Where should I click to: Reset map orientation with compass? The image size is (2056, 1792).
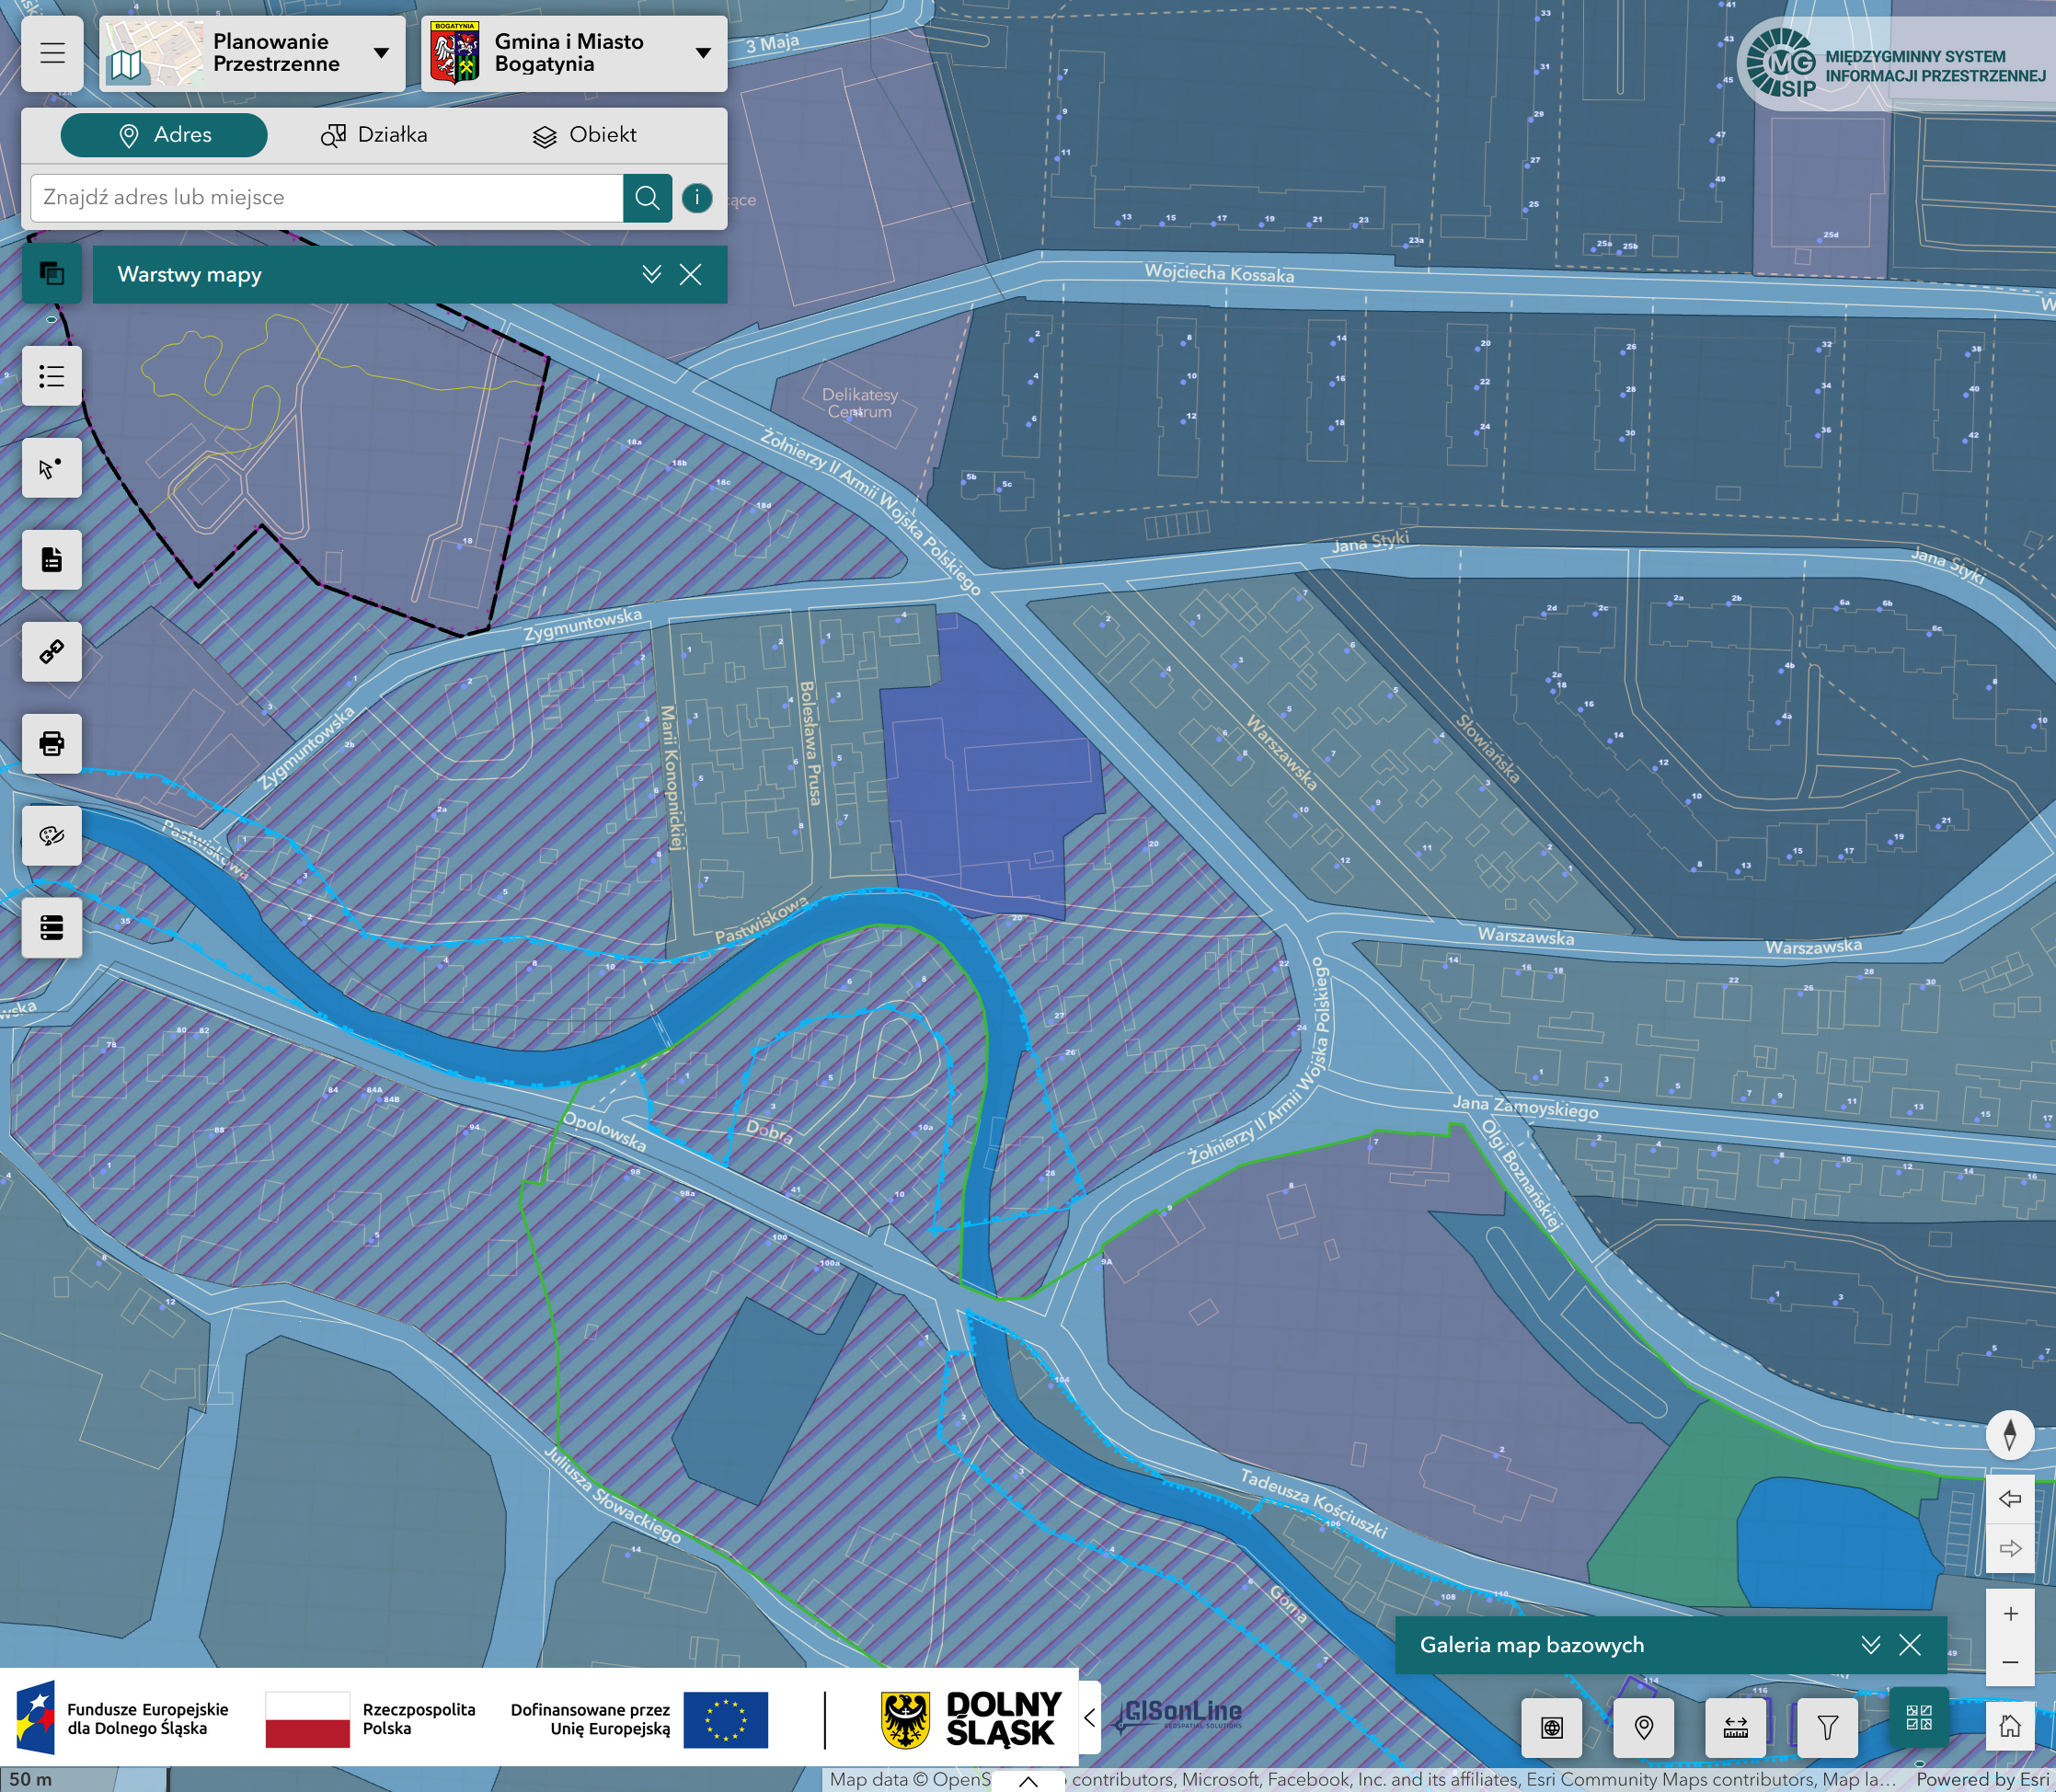[2010, 1435]
